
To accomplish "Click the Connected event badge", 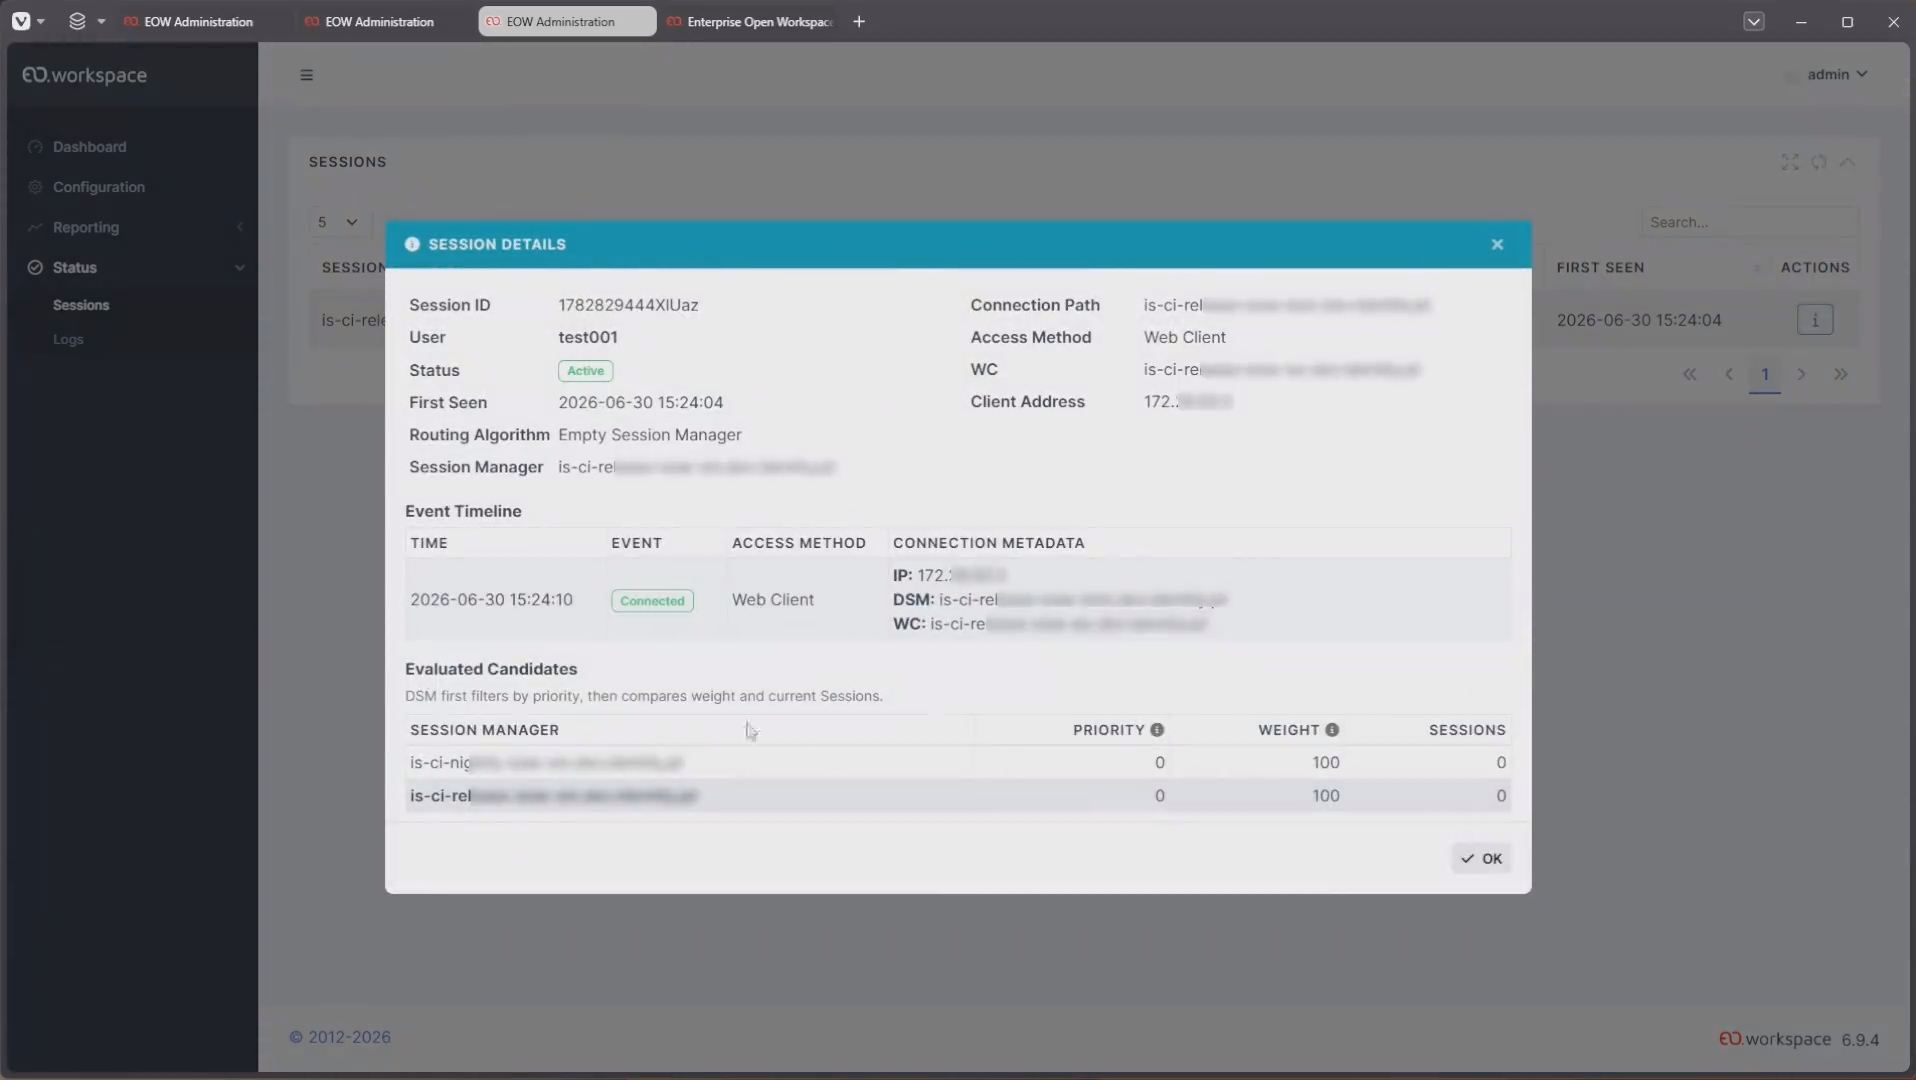I will click(652, 601).
